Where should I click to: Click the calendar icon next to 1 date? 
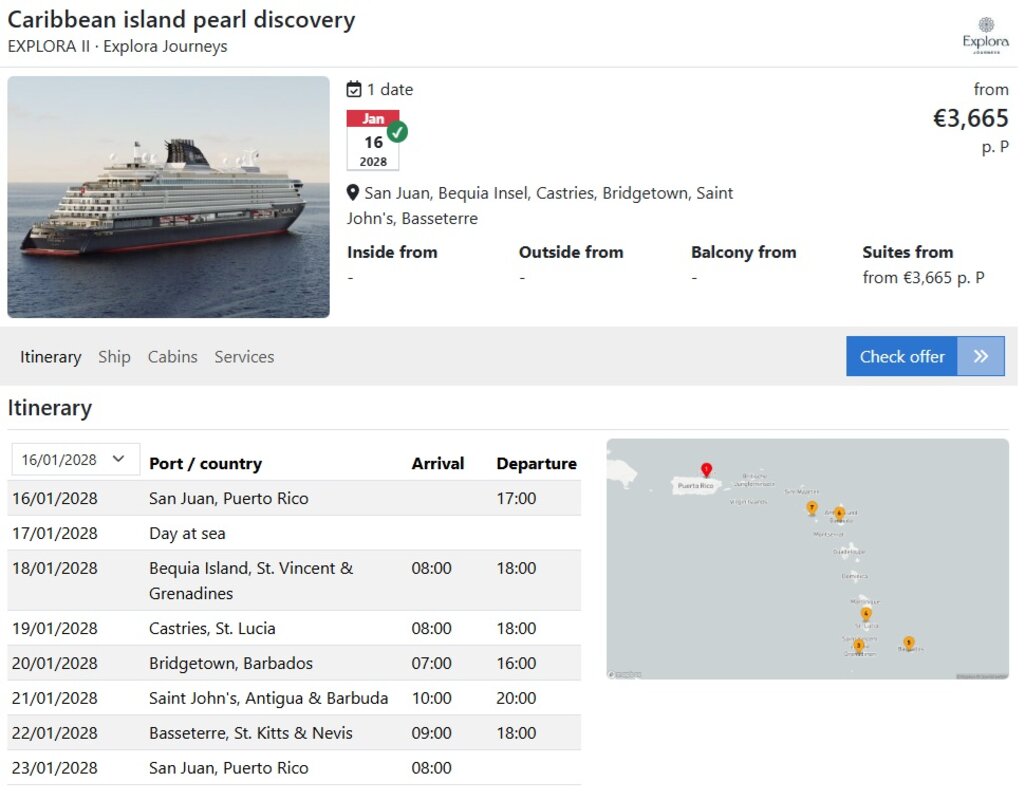354,89
